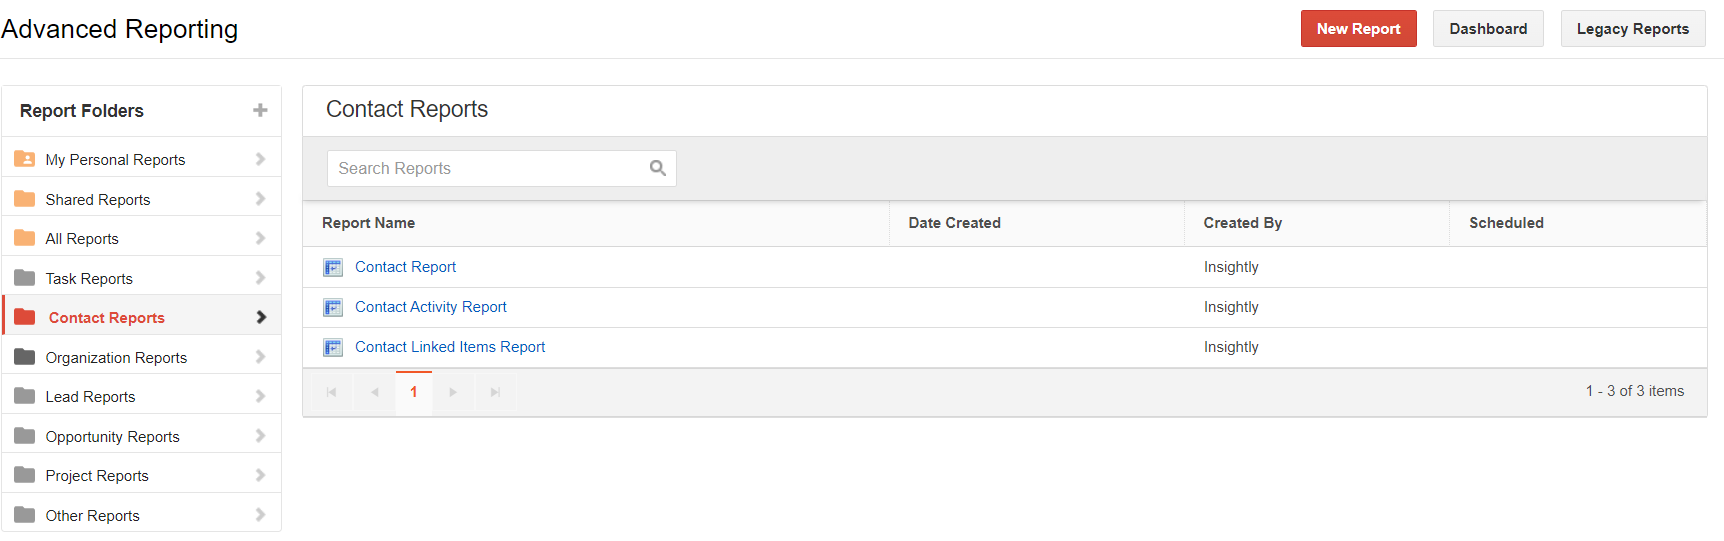Screen dimensions: 1724x541
Task: Click the Contact Report row icon
Action: tap(333, 267)
